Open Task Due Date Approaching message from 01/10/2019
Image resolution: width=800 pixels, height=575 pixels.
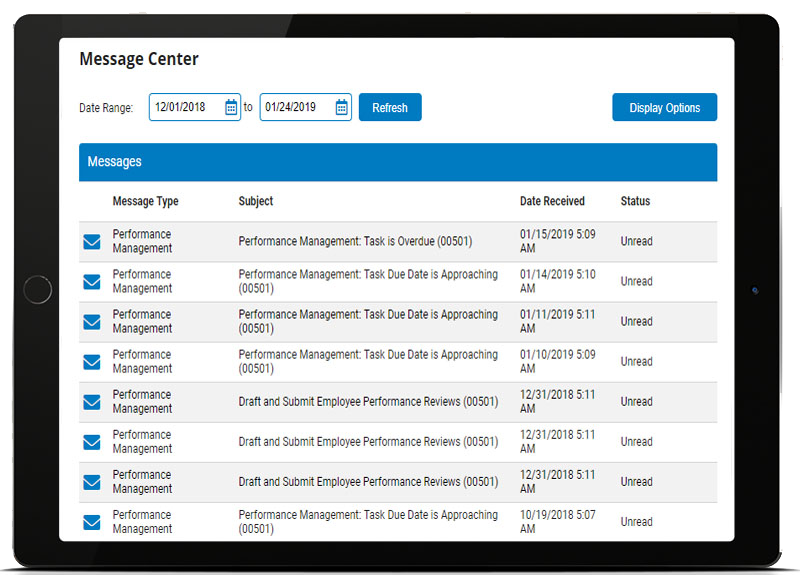pyautogui.click(x=368, y=362)
